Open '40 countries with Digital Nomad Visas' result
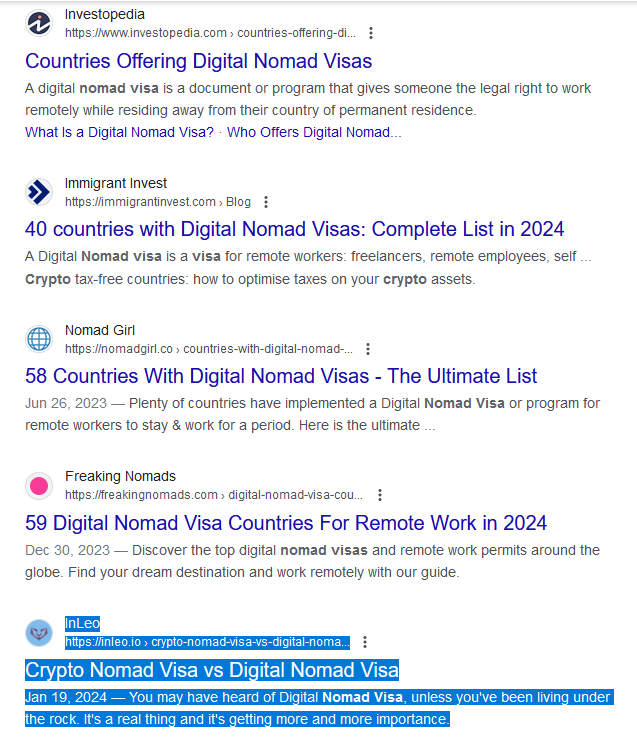 click(294, 229)
